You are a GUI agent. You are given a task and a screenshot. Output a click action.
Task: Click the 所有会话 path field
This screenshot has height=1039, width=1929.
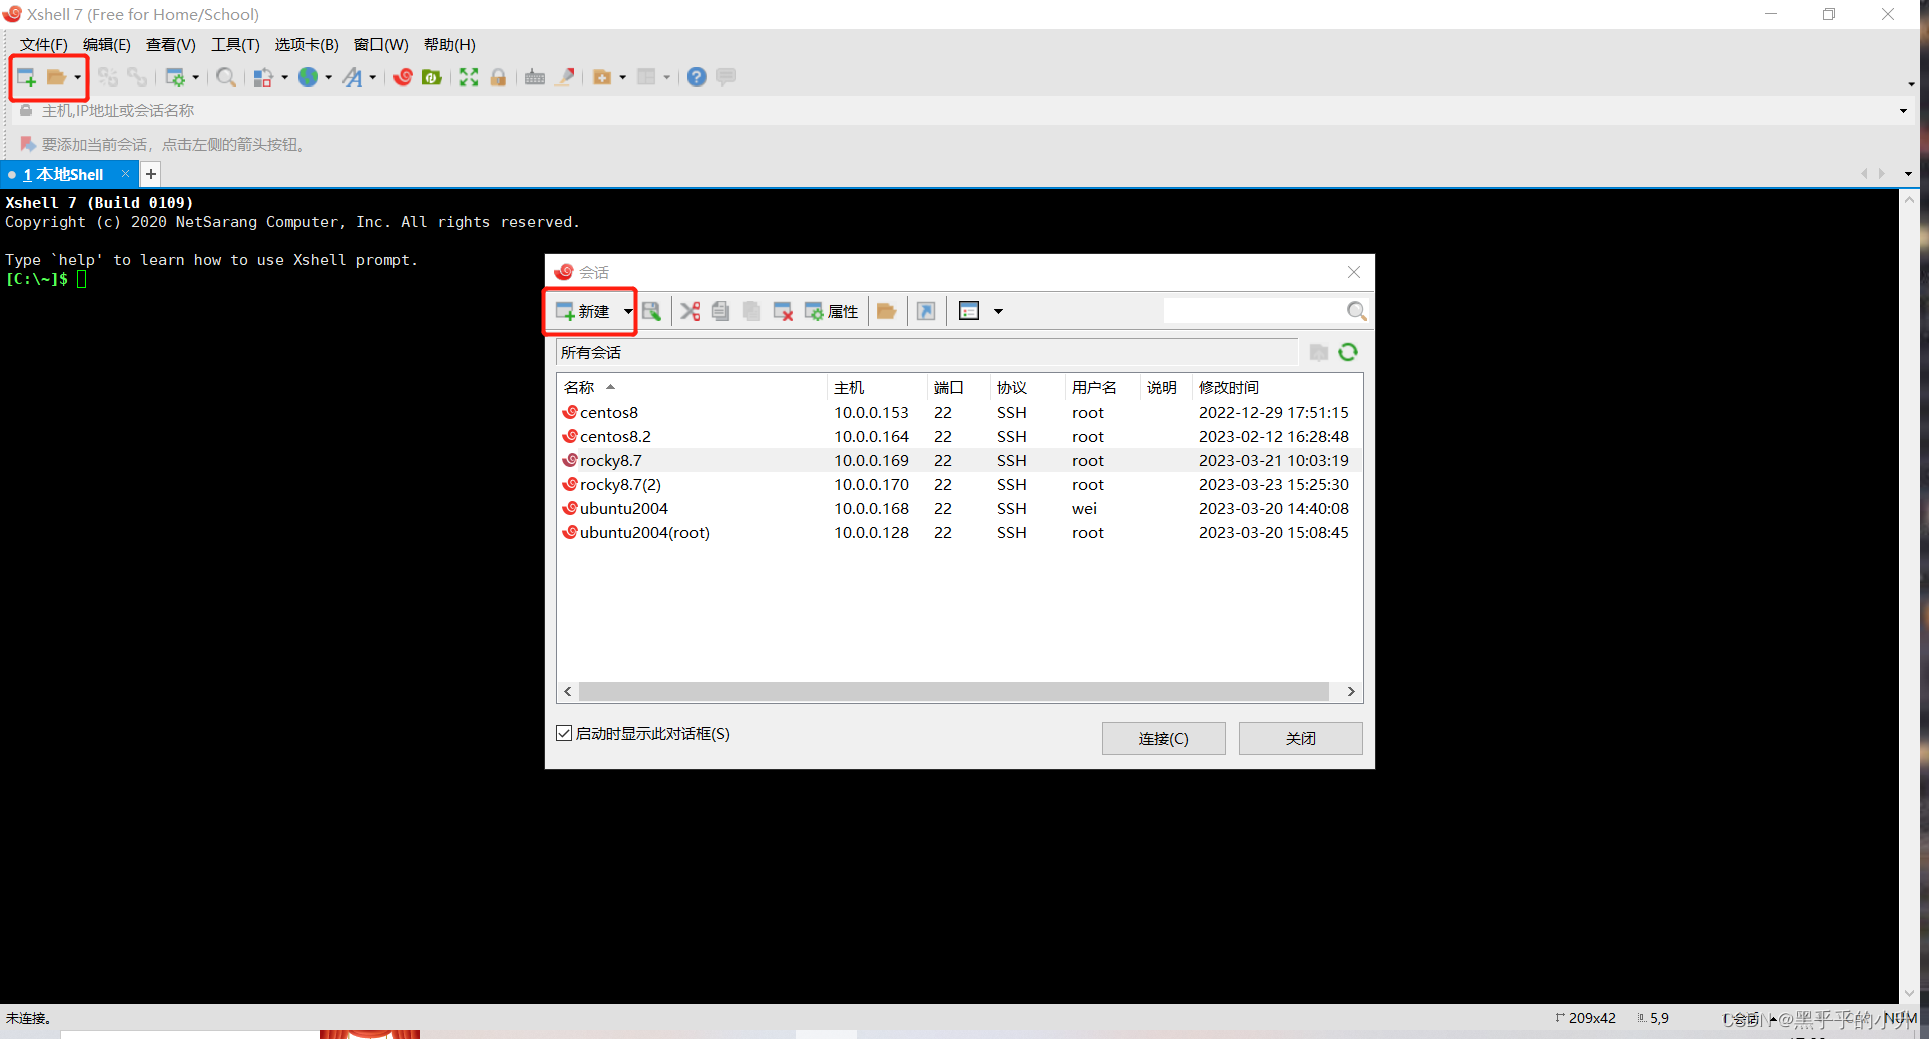926,352
